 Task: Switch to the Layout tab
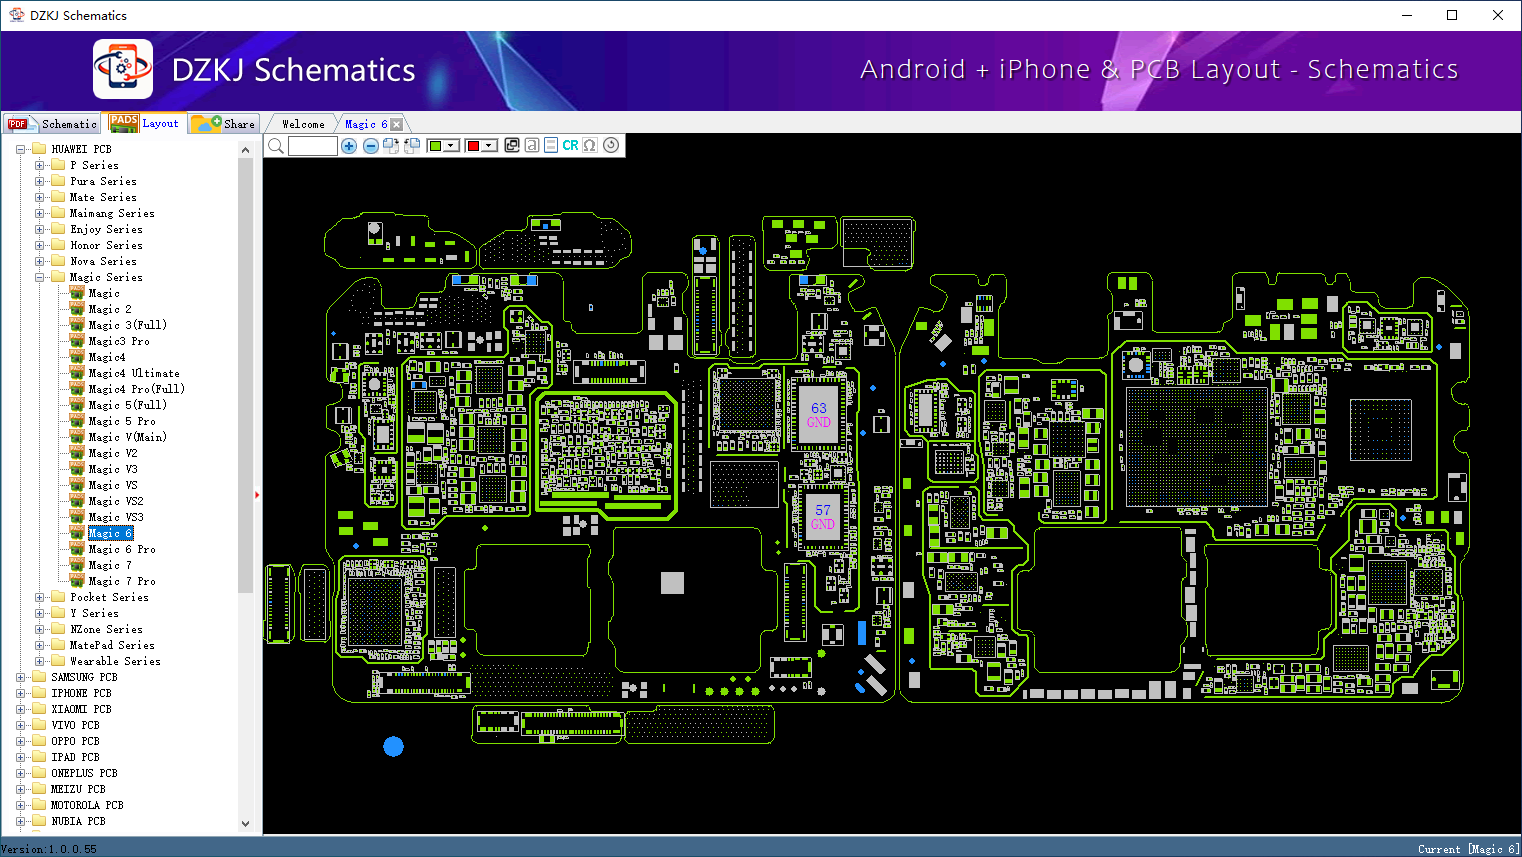[146, 123]
